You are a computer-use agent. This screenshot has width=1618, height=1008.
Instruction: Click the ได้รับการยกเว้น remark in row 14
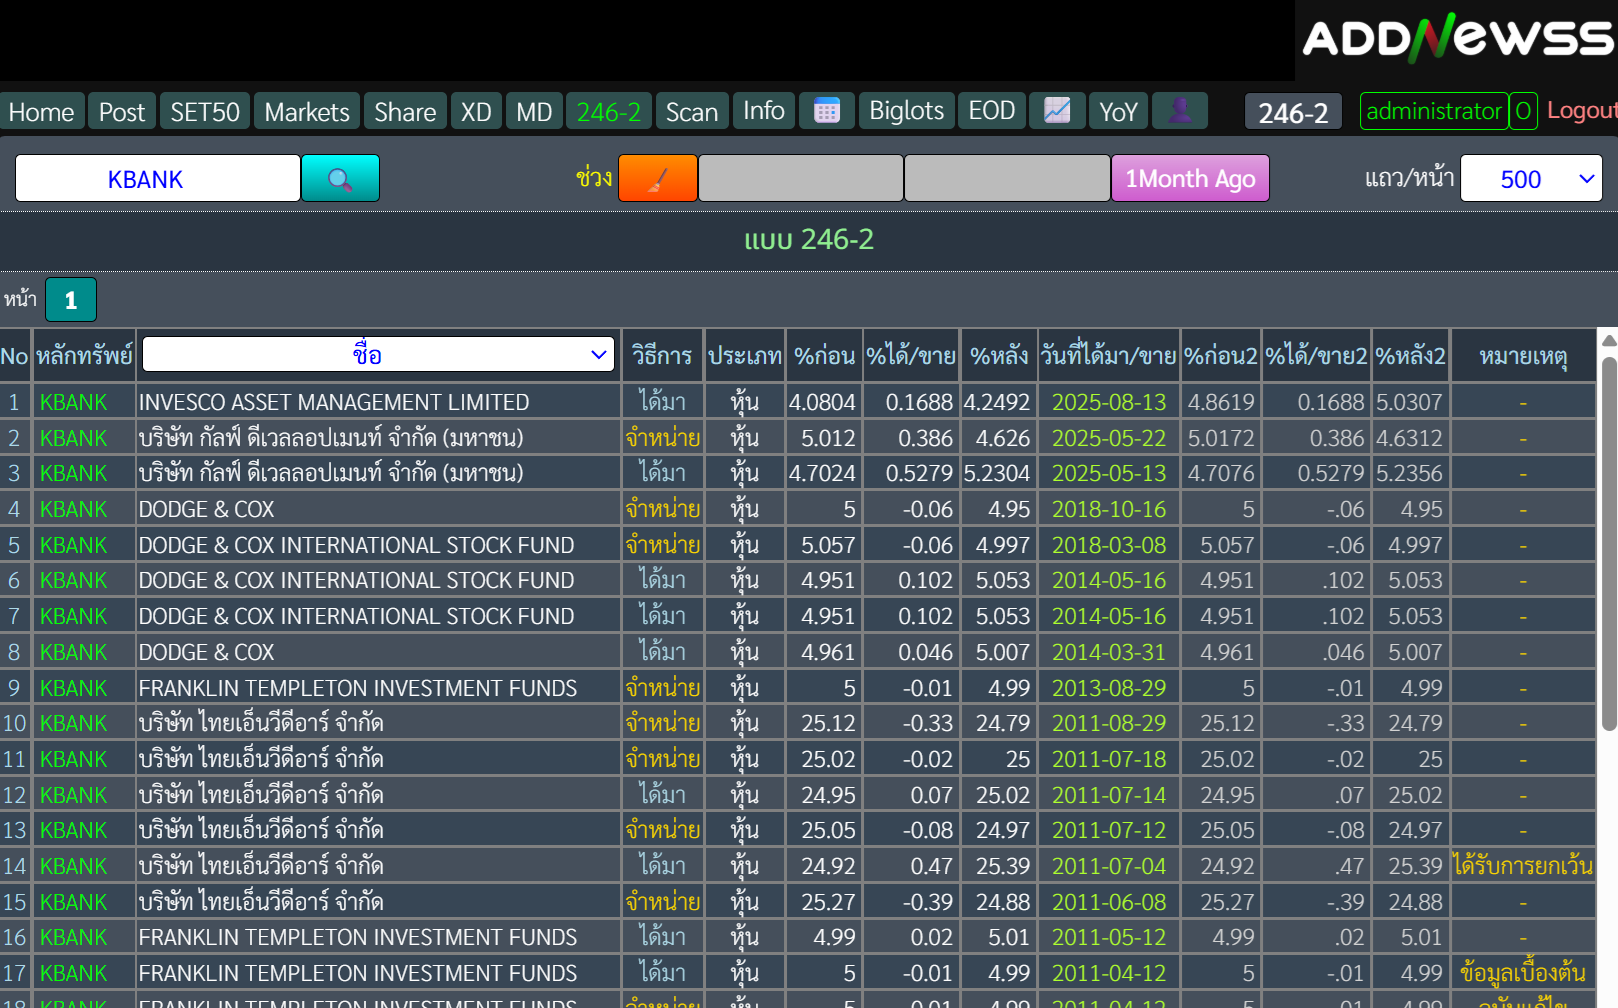[1523, 865]
